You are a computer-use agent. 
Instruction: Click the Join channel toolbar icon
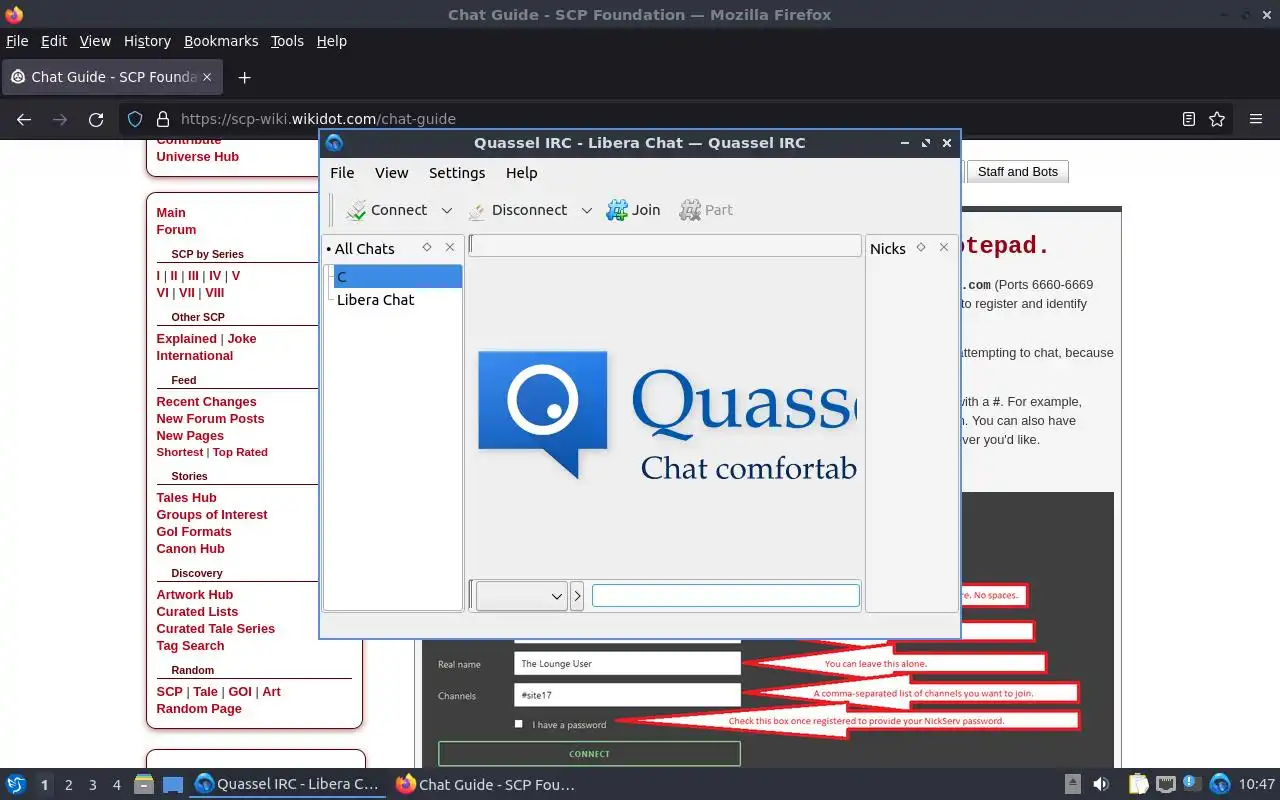pyautogui.click(x=633, y=210)
